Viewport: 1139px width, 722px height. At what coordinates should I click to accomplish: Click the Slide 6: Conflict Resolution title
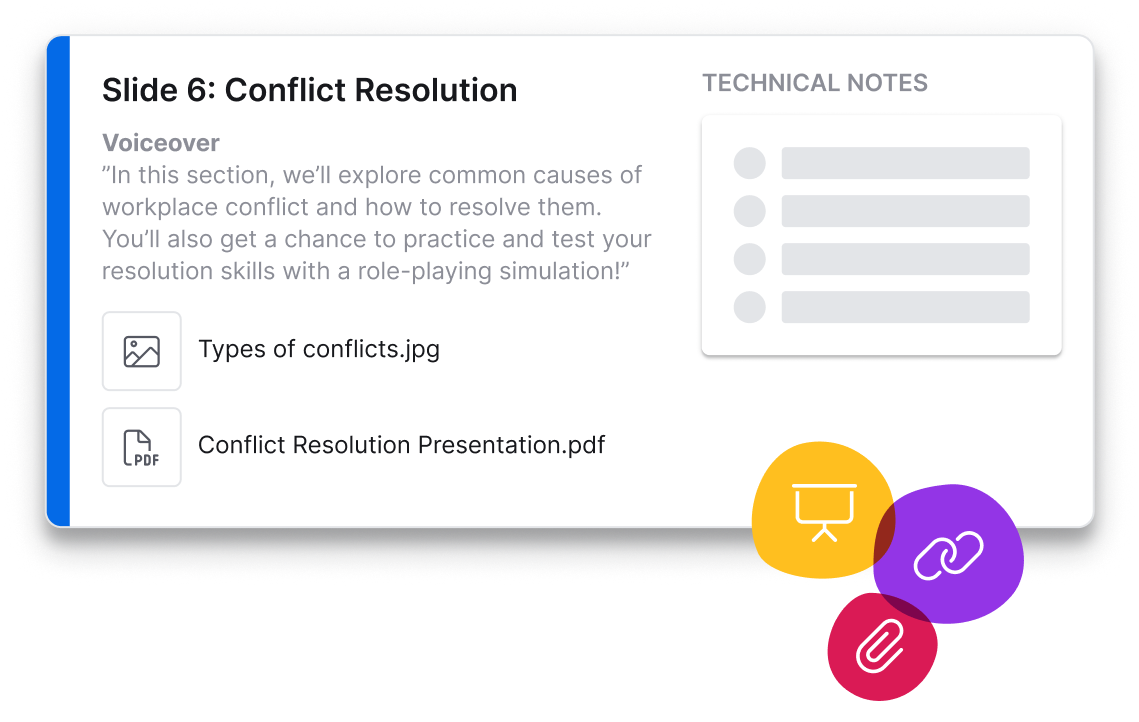tap(310, 90)
